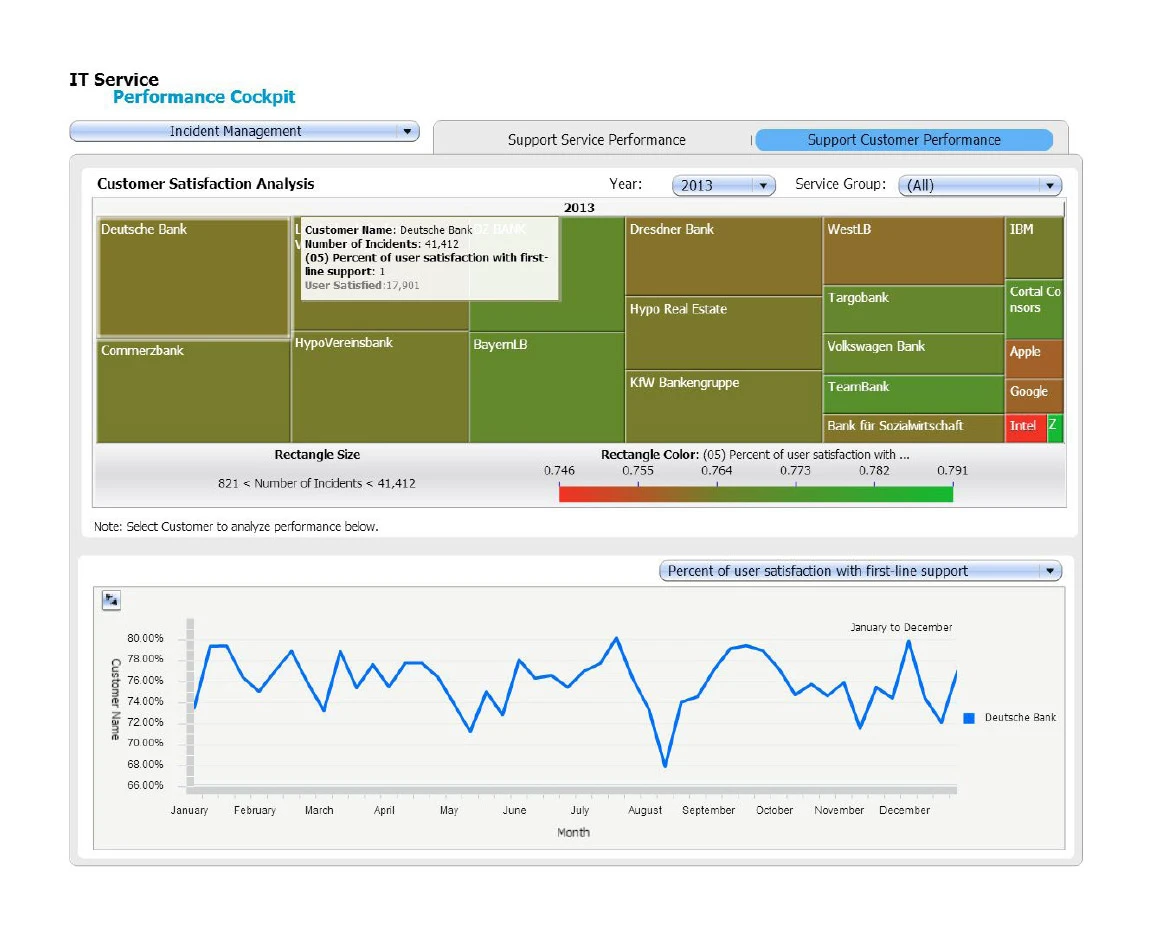Select the Dresdner Bank treemap rectangle
This screenshot has height=943, width=1150.
(x=723, y=256)
